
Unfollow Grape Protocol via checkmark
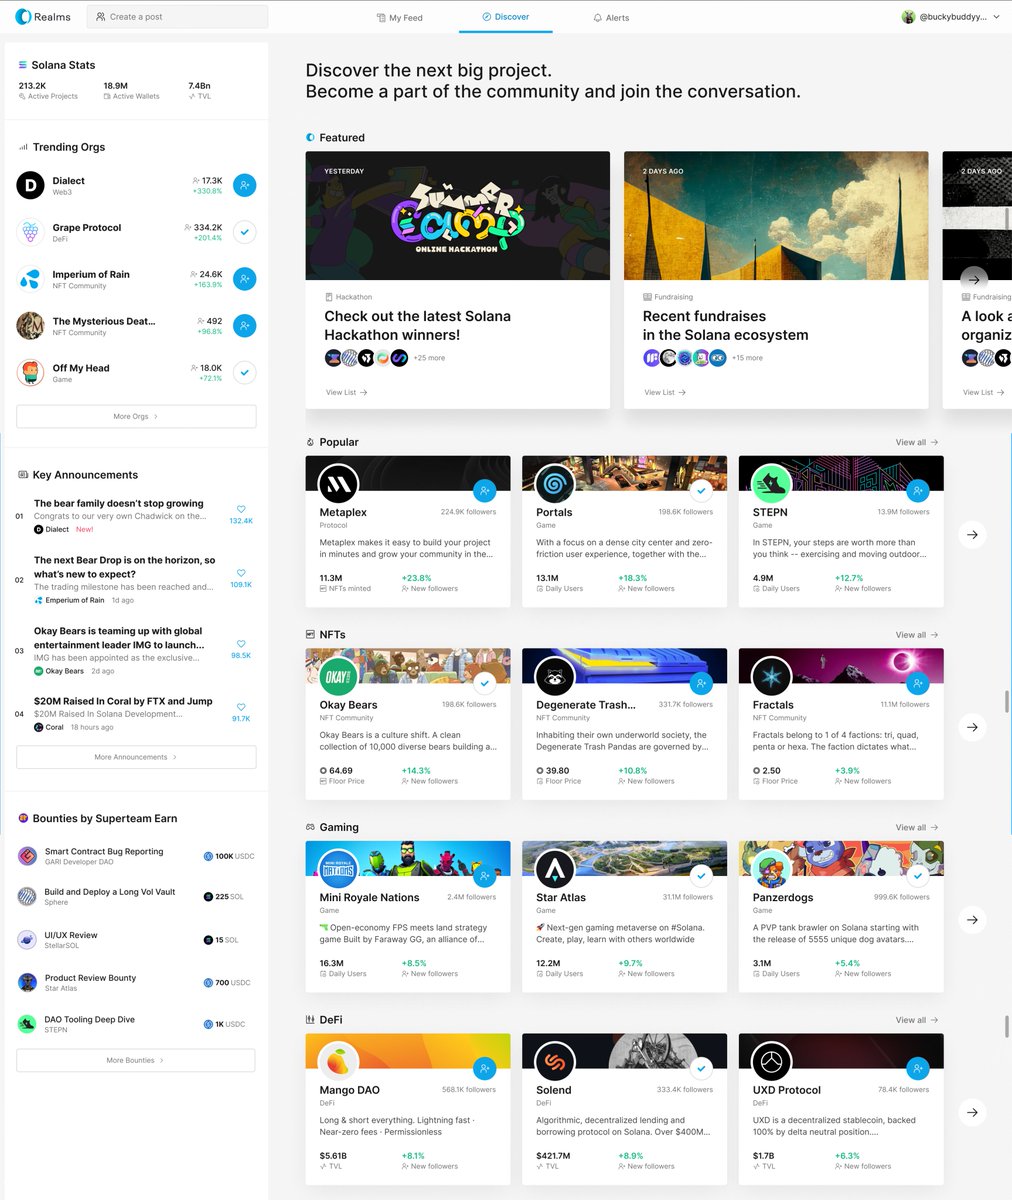pos(244,232)
